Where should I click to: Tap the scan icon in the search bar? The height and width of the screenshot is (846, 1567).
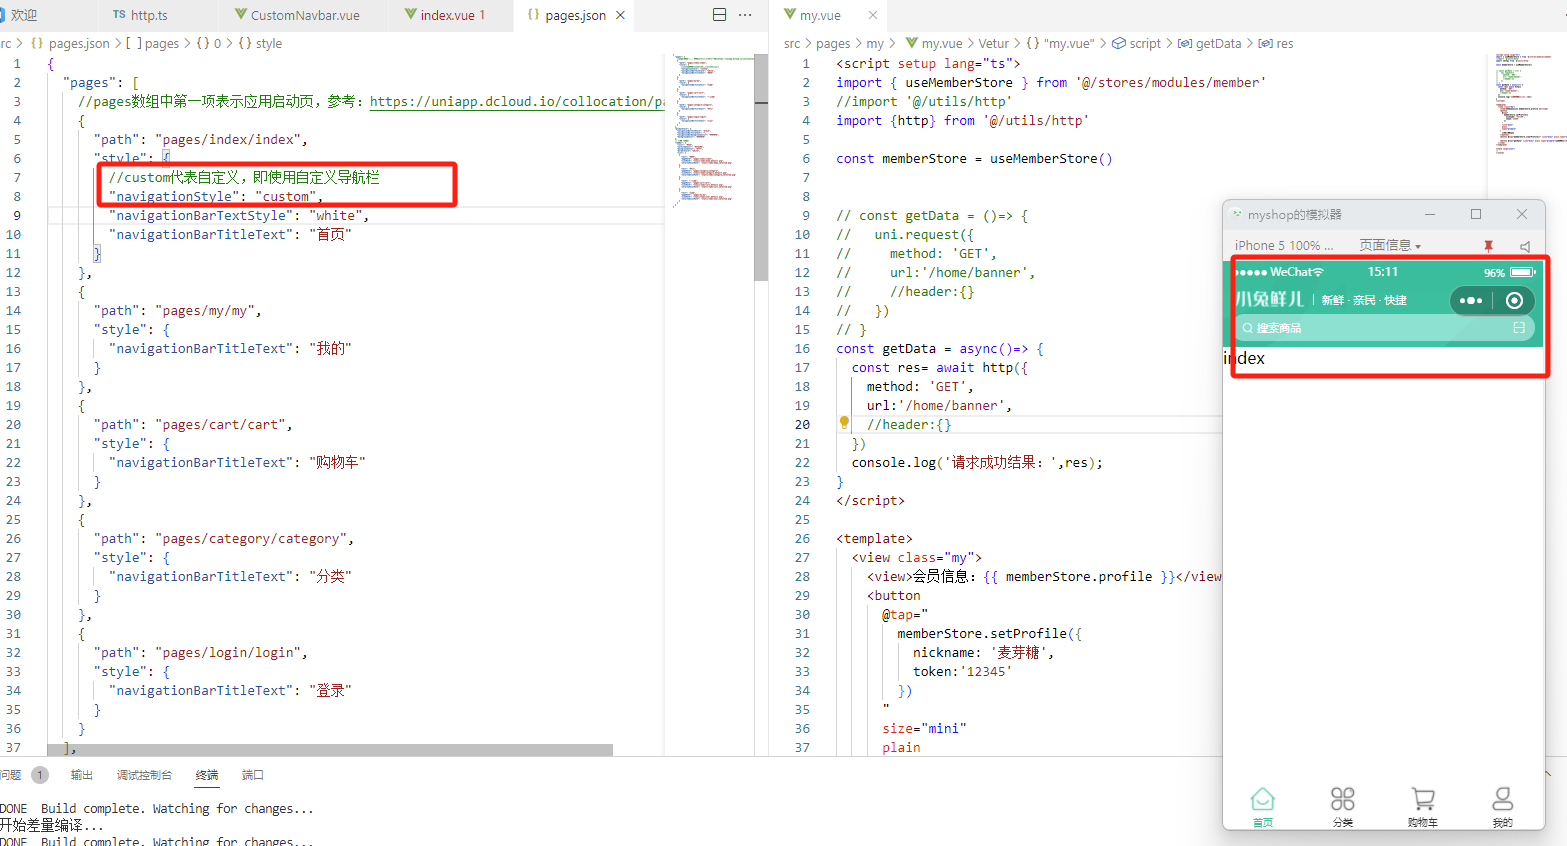[x=1519, y=328]
